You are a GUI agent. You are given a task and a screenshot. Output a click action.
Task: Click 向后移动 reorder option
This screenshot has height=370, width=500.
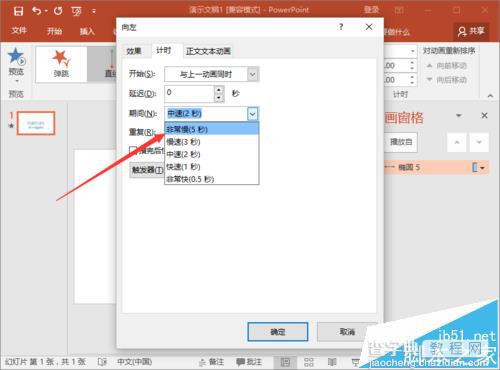pyautogui.click(x=447, y=80)
